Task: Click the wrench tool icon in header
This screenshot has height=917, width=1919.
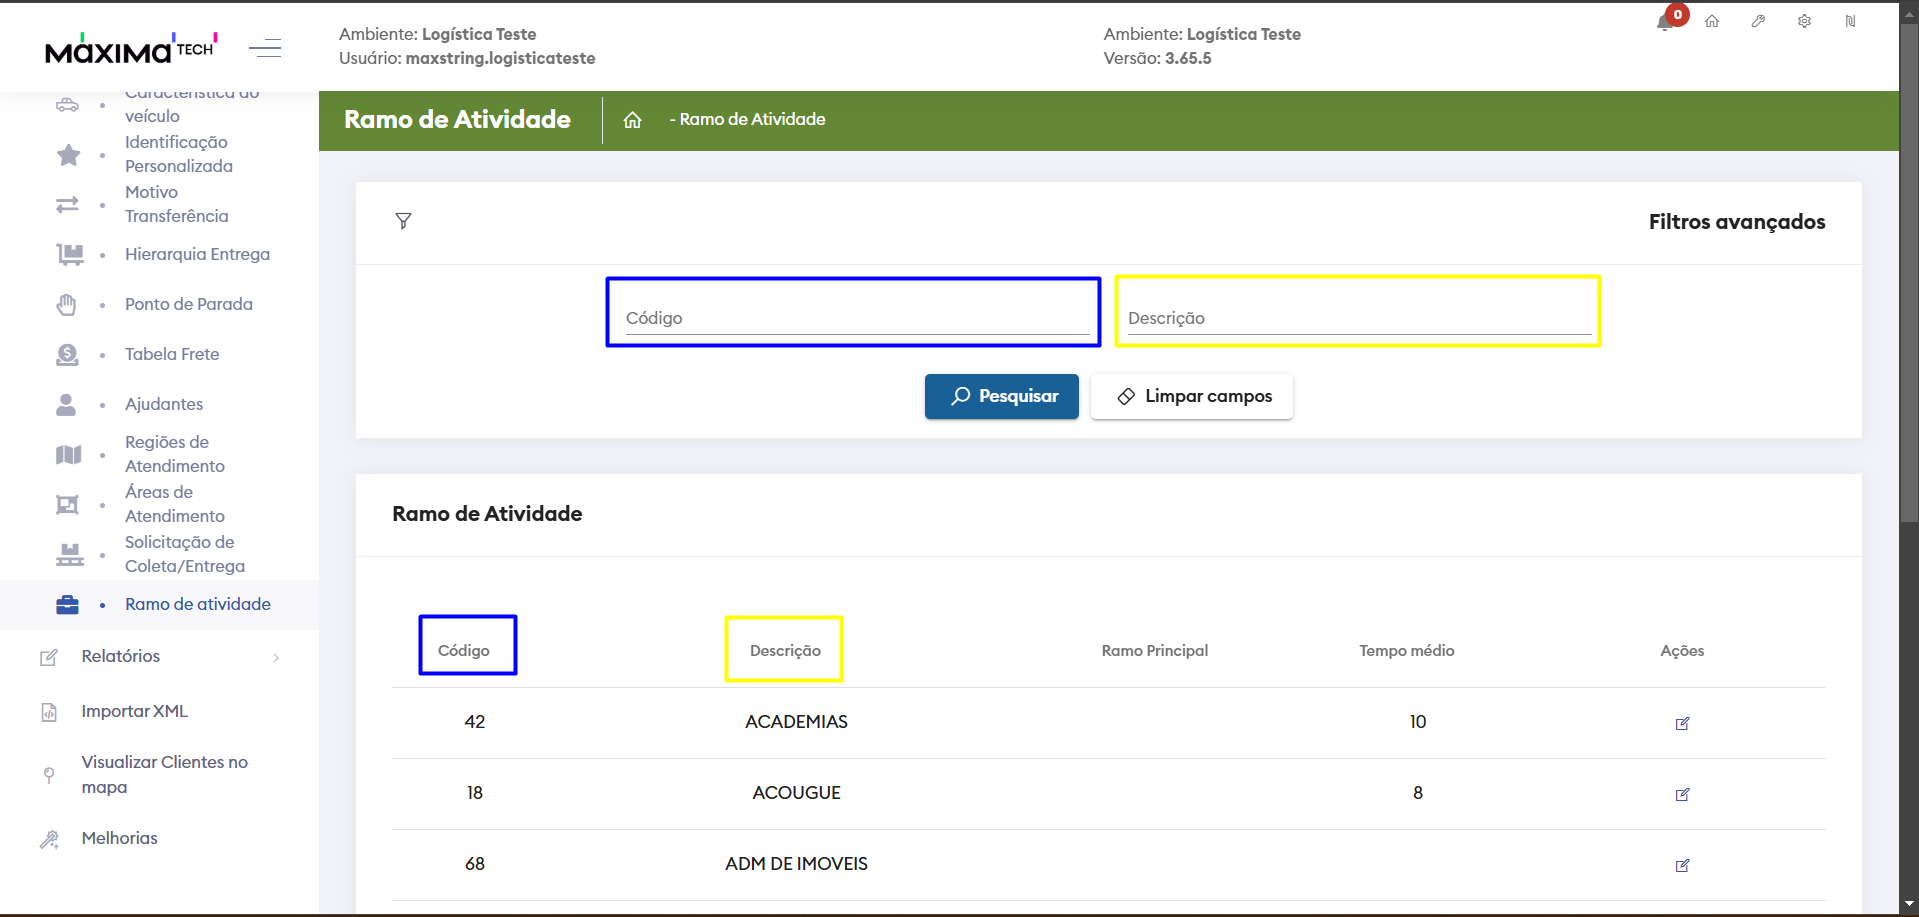Action: (x=1758, y=21)
